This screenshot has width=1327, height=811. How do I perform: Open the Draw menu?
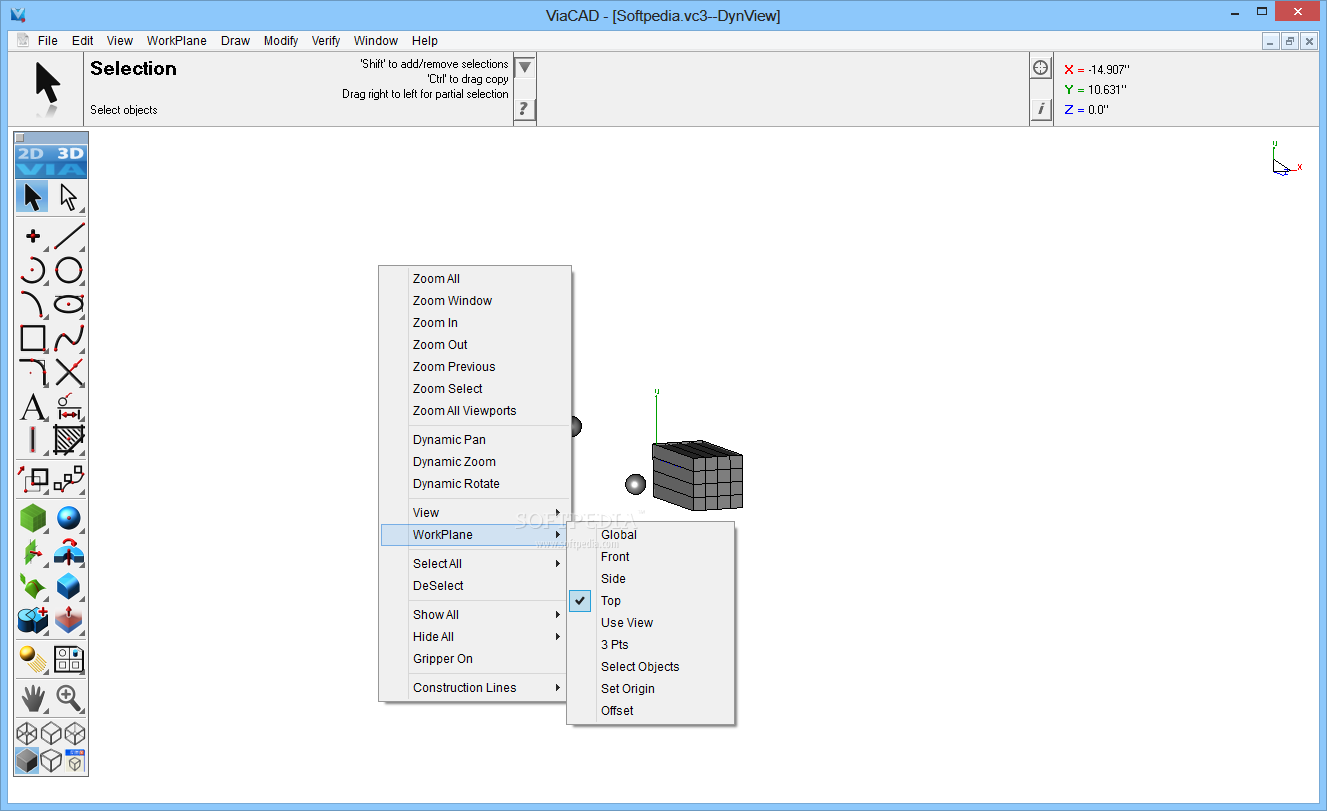[x=235, y=41]
